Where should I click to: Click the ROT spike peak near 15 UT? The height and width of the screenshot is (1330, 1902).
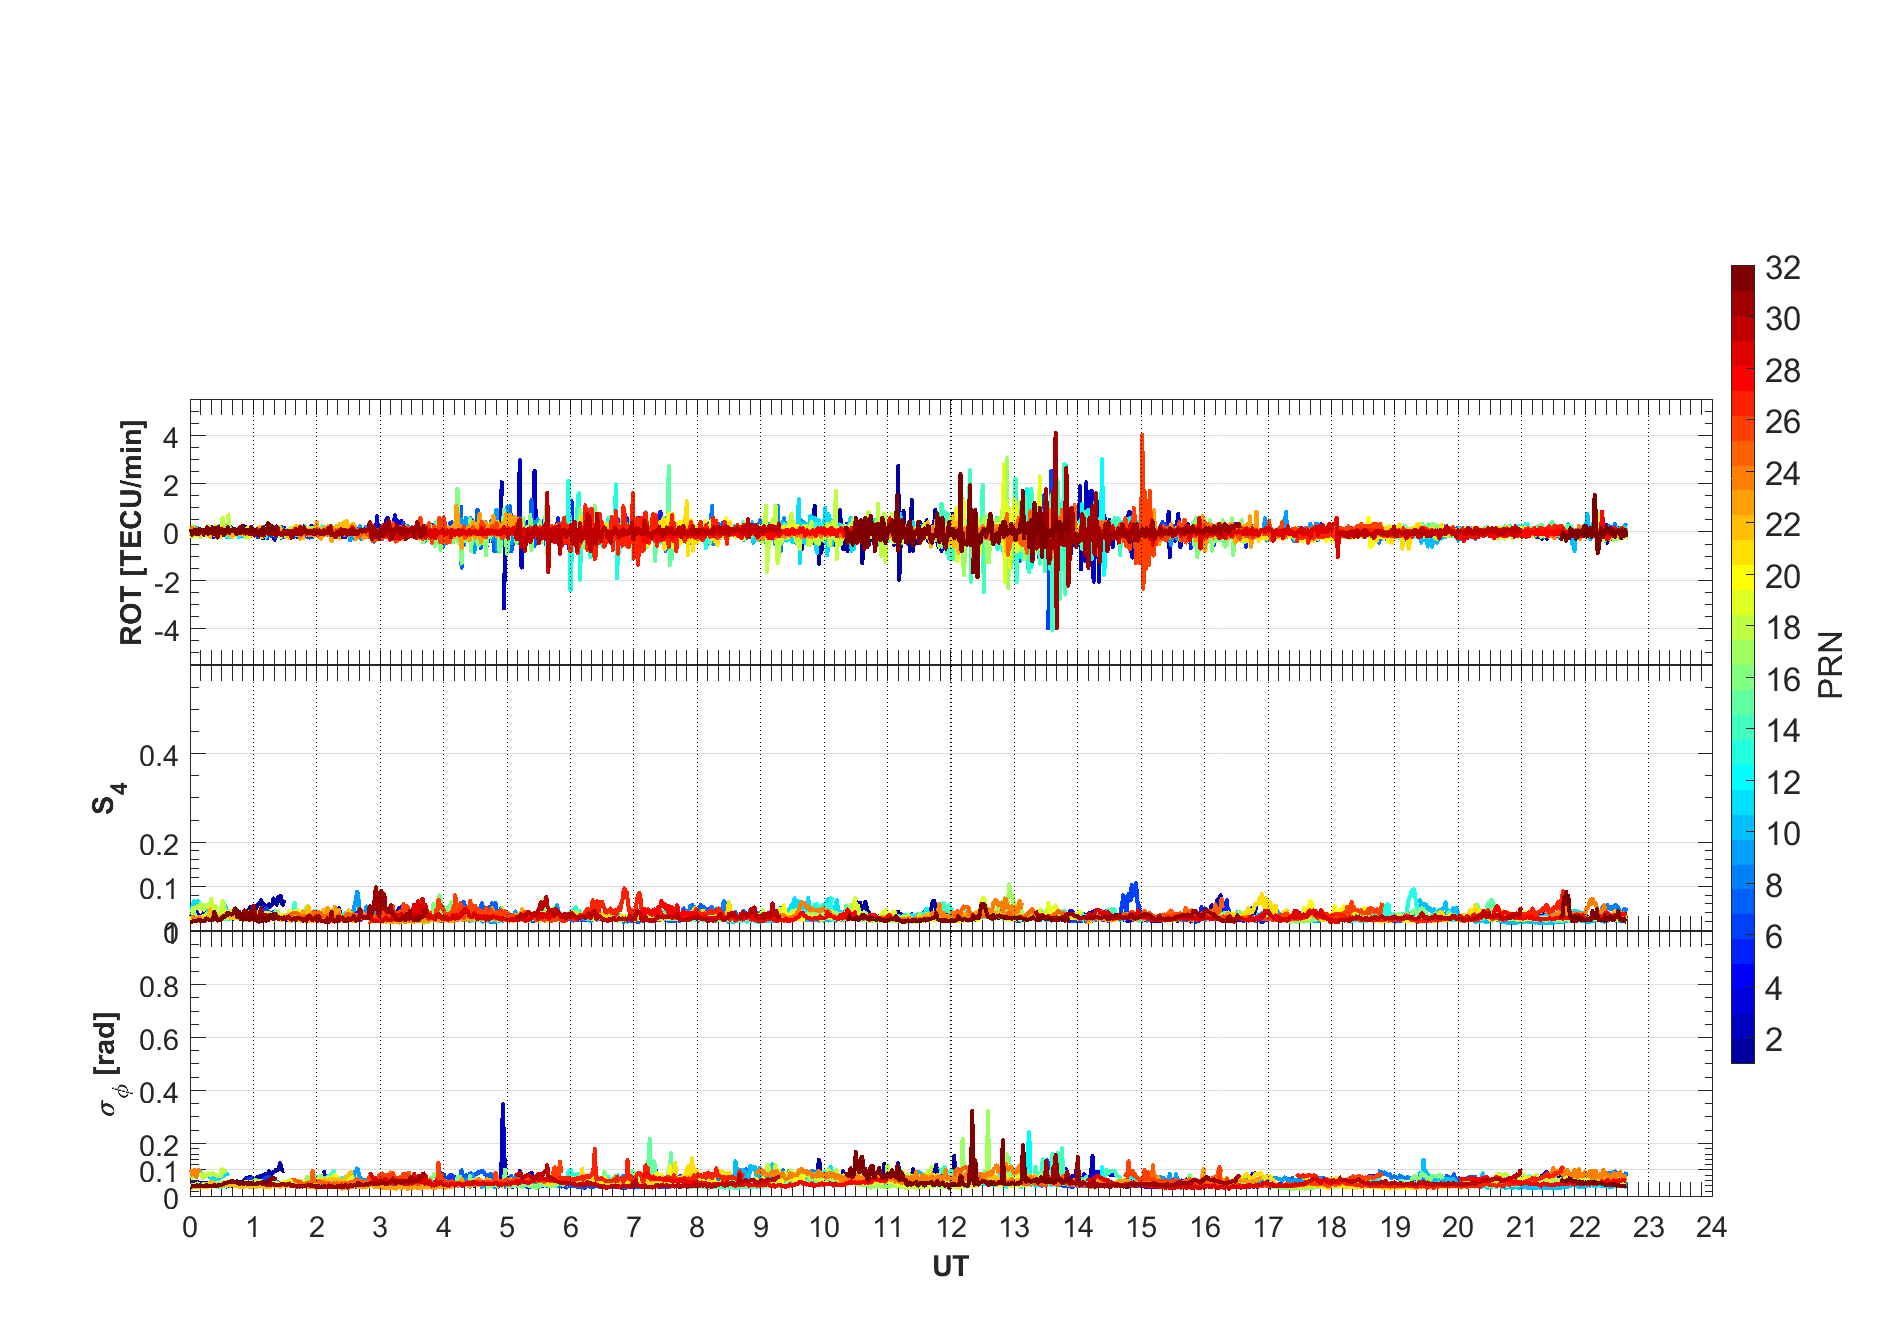pyautogui.click(x=1141, y=436)
